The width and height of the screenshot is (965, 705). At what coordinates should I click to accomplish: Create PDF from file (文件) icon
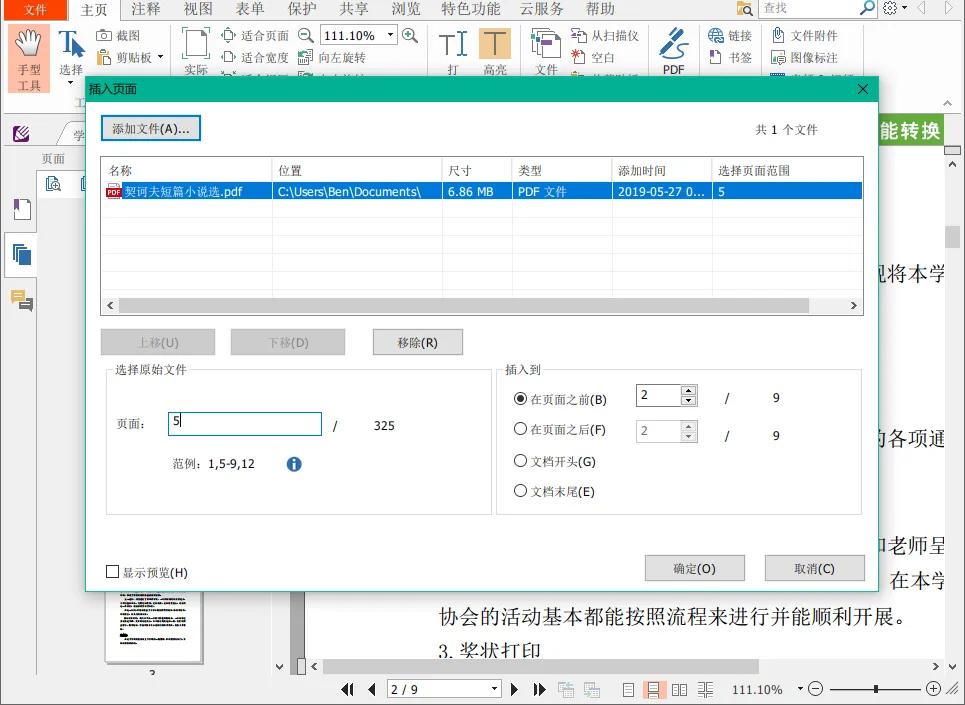pyautogui.click(x=546, y=52)
